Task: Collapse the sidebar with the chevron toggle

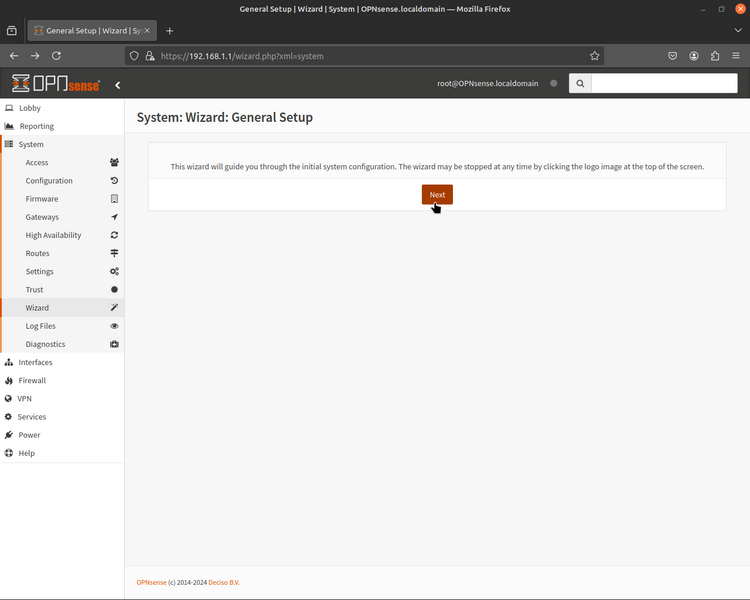Action: click(118, 85)
